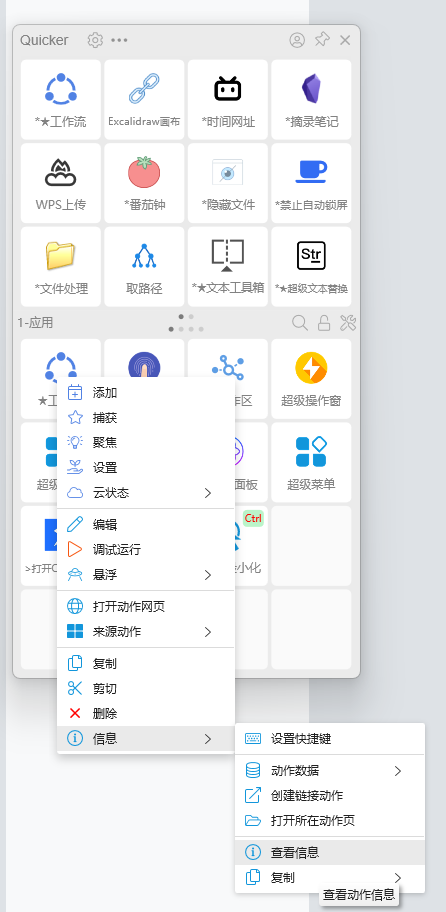This screenshot has height=912, width=446.
Task: Expand the 来源动作 submenu arrow
Action: (x=208, y=632)
